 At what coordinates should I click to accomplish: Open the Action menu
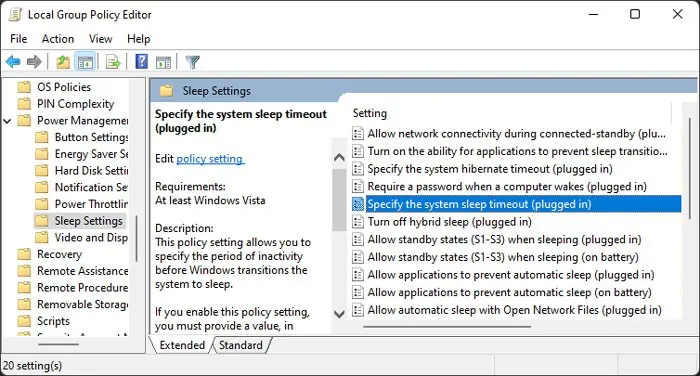point(58,39)
